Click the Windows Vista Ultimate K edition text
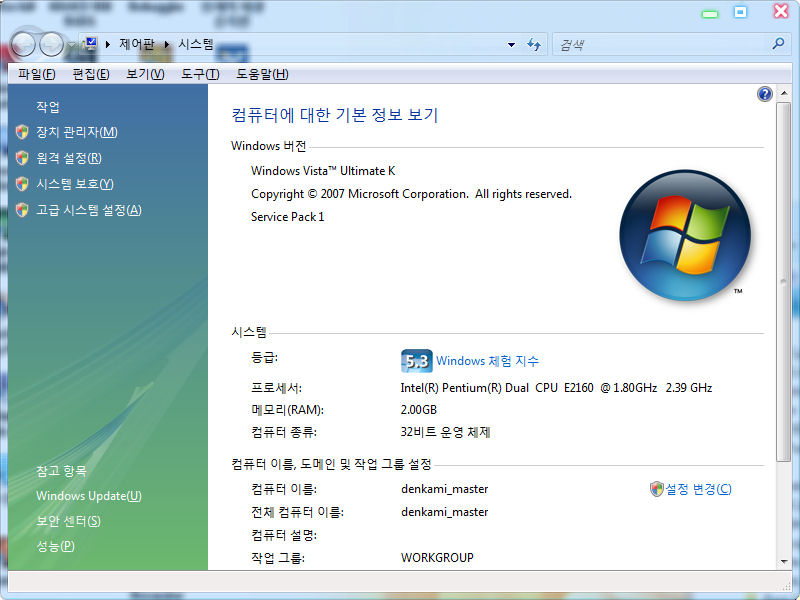Image resolution: width=800 pixels, height=600 pixels. (323, 171)
